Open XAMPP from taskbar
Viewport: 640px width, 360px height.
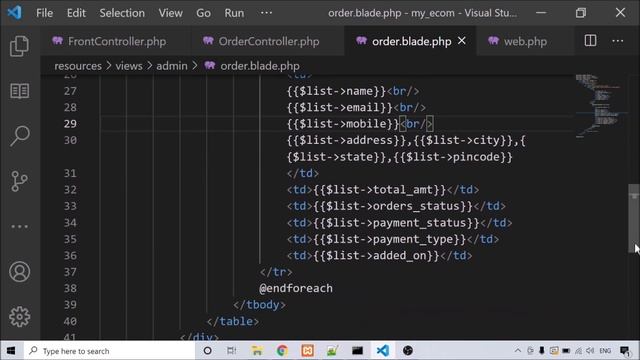click(307, 351)
